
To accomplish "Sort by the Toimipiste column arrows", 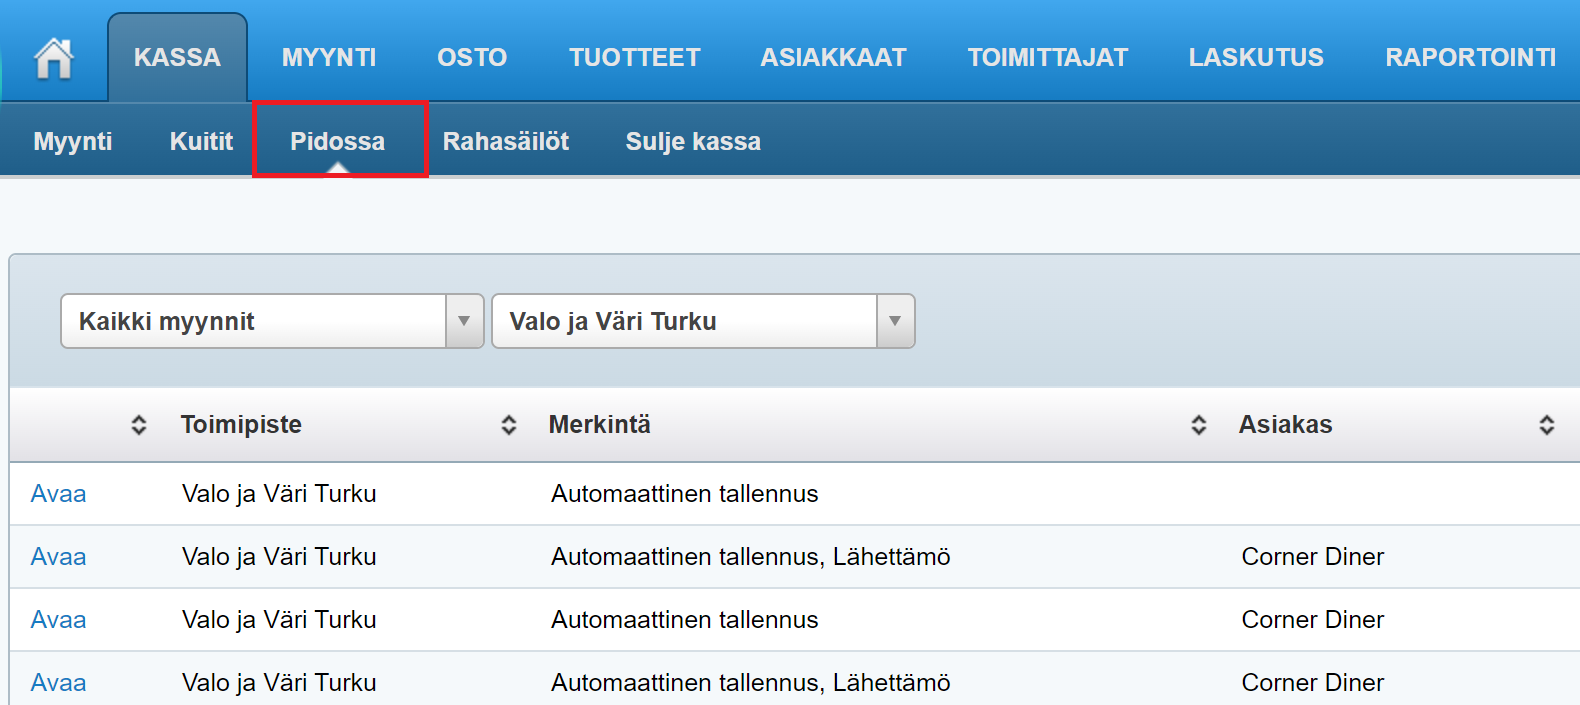I will click(508, 425).
